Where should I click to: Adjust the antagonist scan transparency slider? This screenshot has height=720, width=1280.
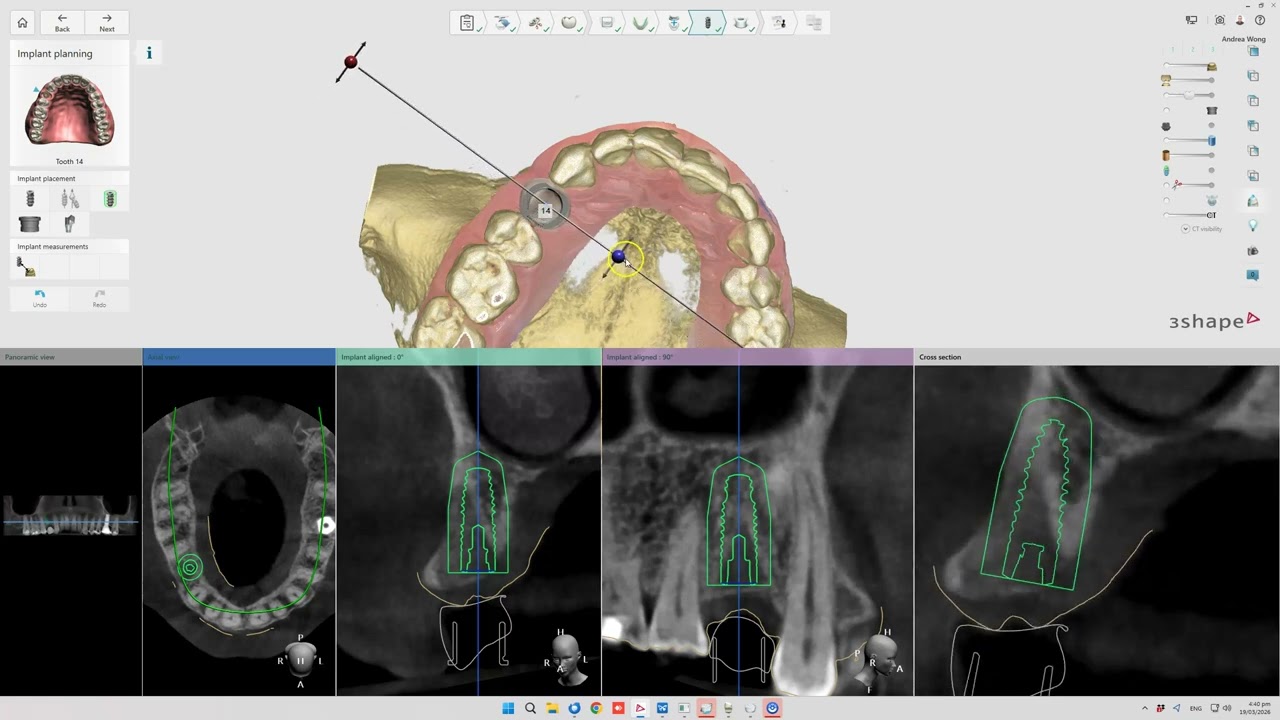[x=1190, y=80]
